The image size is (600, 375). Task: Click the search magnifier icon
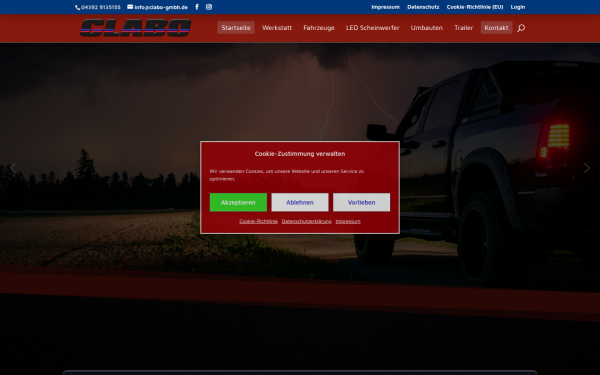521,28
